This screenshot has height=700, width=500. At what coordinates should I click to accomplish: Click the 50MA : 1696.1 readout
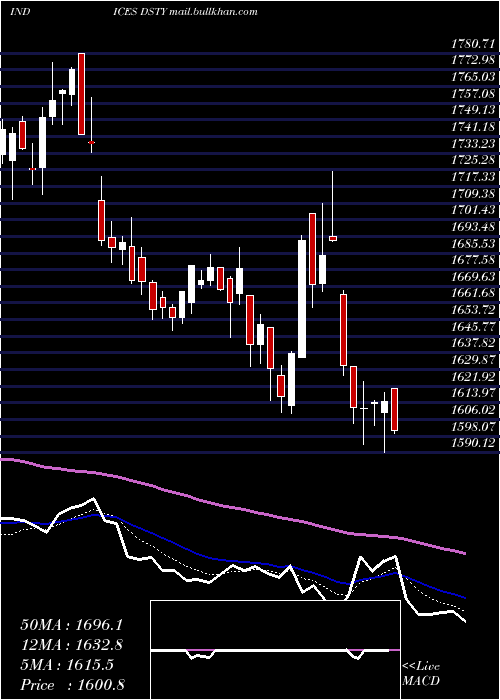(x=72, y=625)
